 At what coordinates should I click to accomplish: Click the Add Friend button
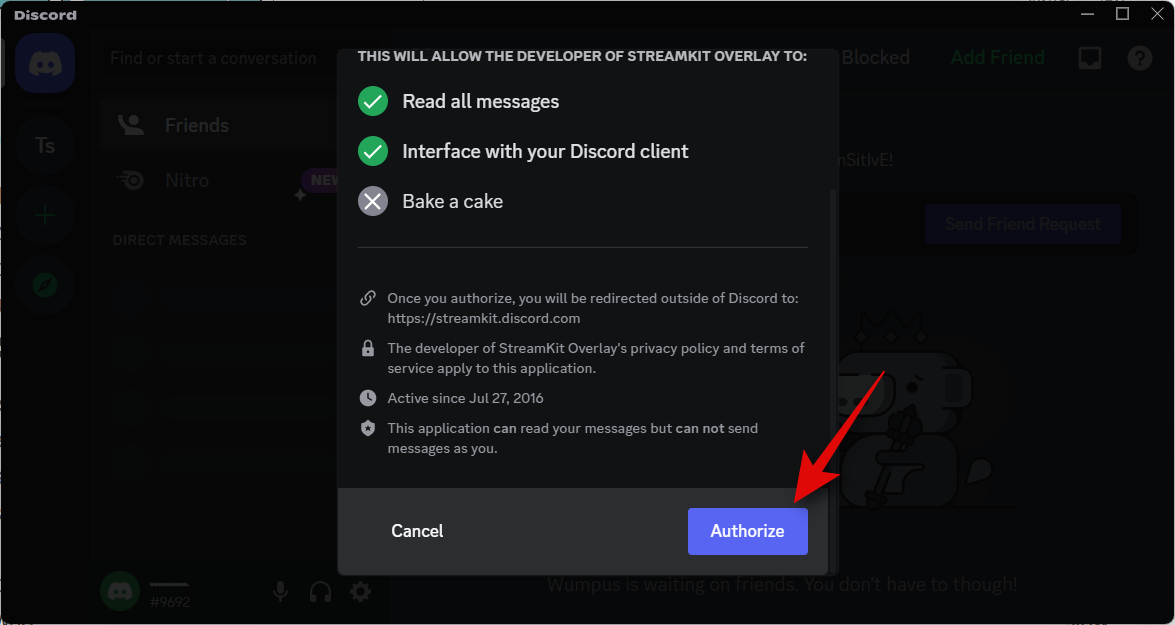[997, 58]
